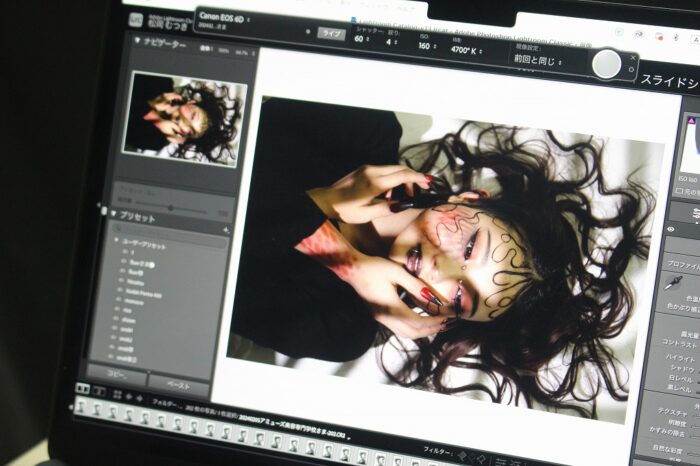The height and width of the screenshot is (466, 700).
Task: Change the shutter speed value 60
Action: (361, 39)
